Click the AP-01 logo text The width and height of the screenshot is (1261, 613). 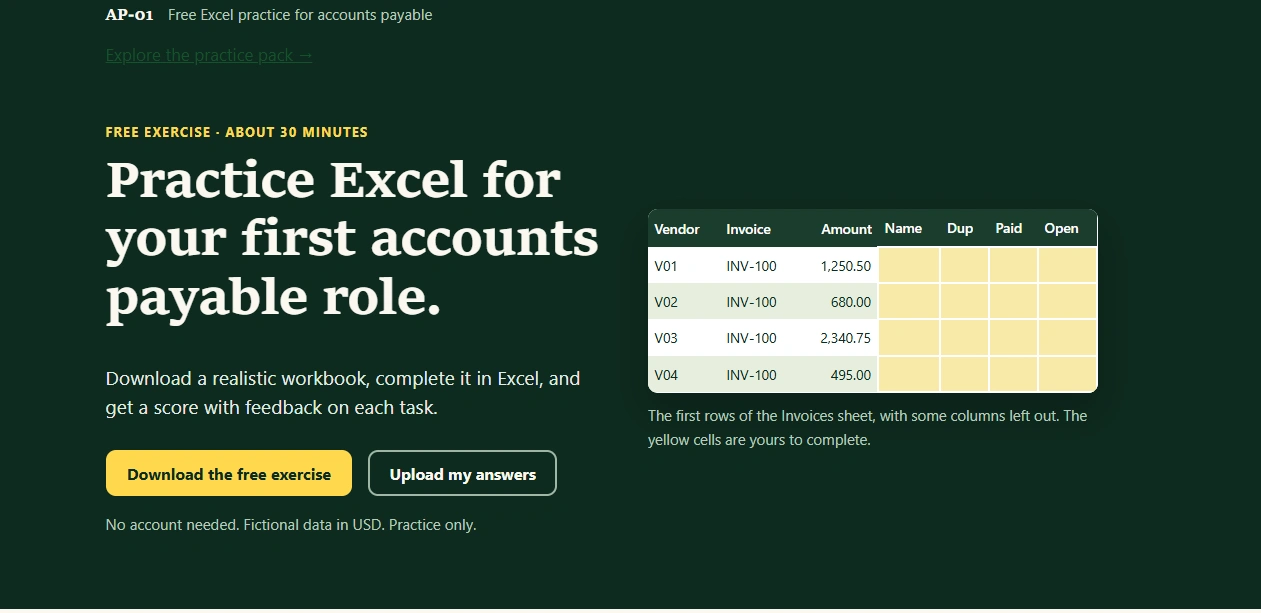click(x=129, y=15)
